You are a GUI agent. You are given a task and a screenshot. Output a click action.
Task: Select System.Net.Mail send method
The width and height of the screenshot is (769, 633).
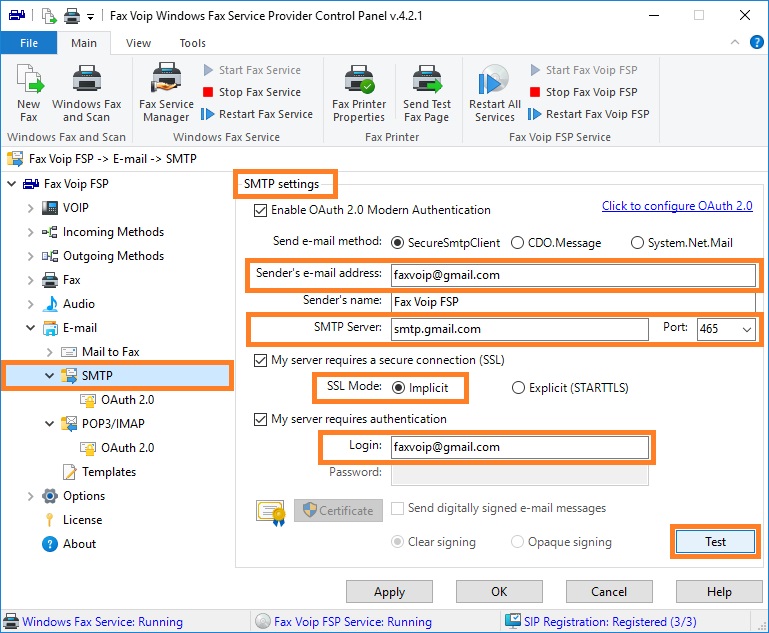[x=637, y=243]
